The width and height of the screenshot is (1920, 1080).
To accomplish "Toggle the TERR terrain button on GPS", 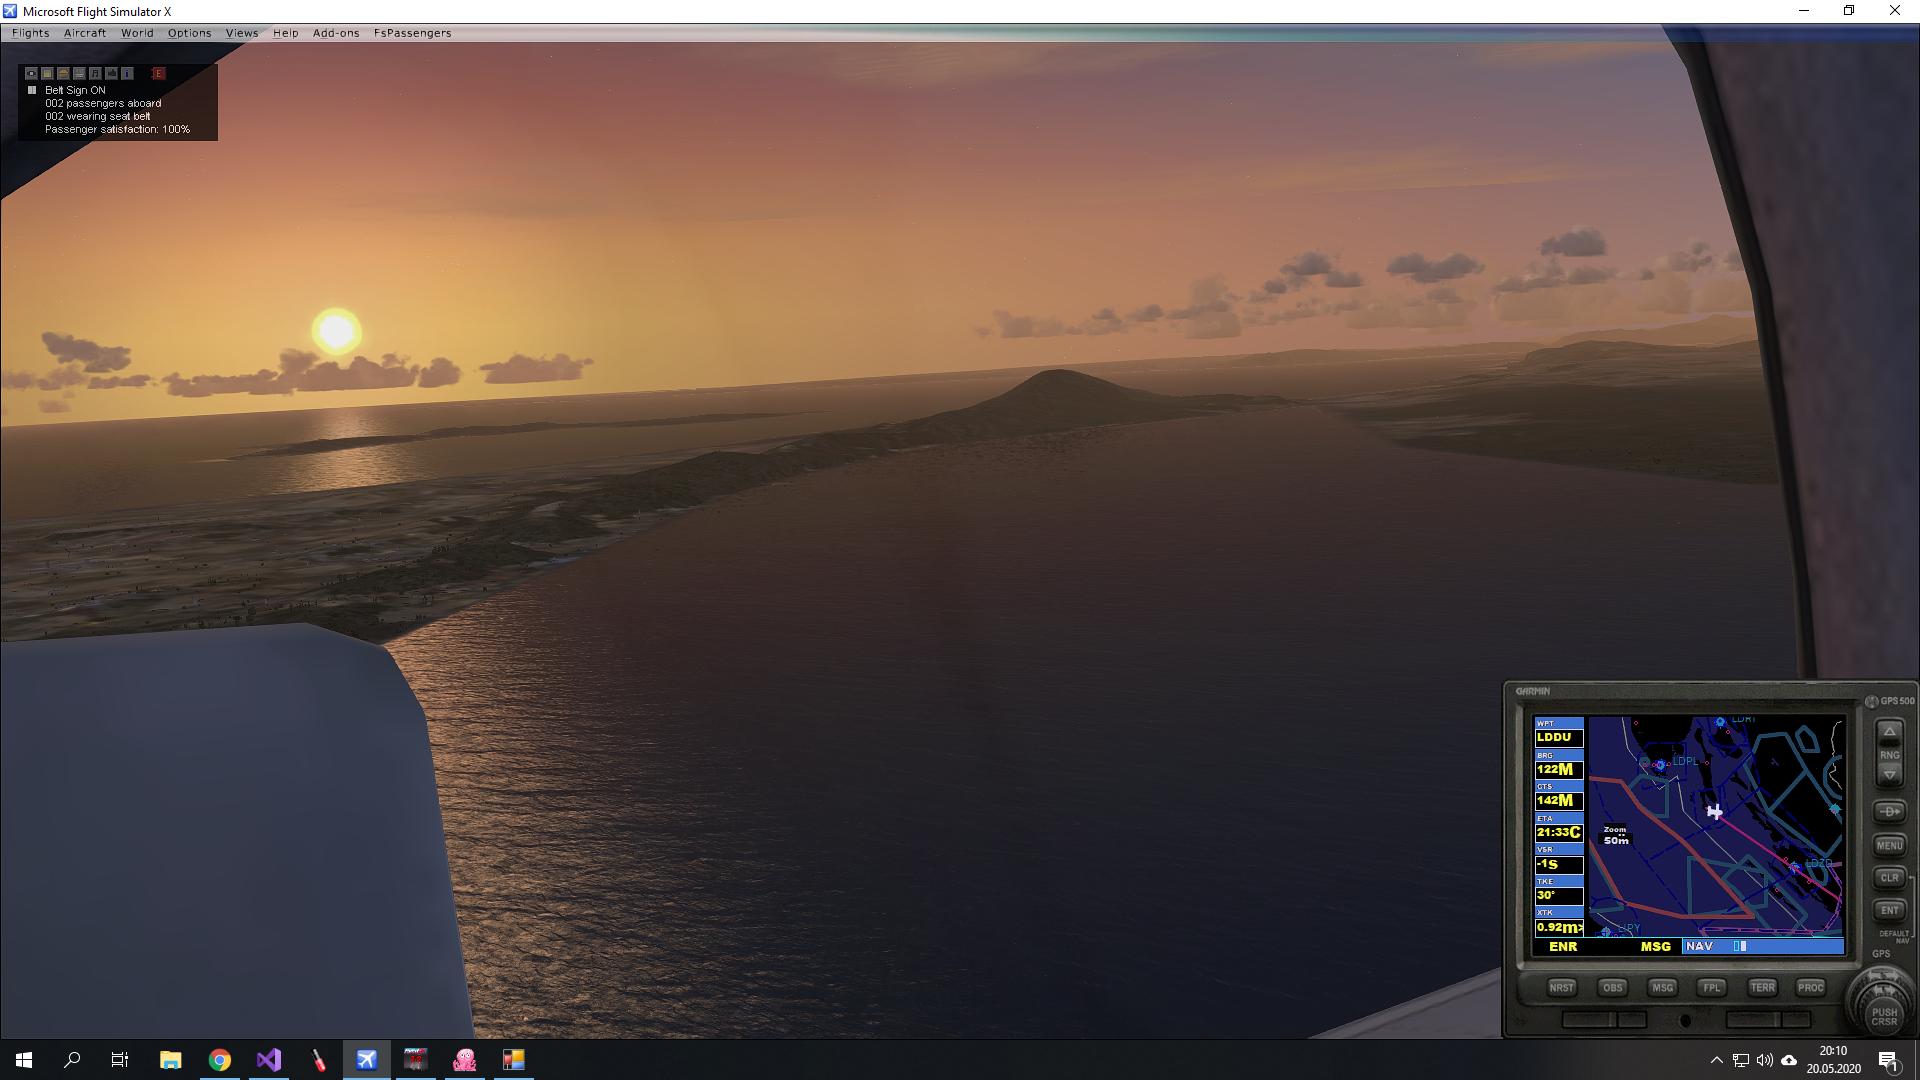I will click(1762, 988).
